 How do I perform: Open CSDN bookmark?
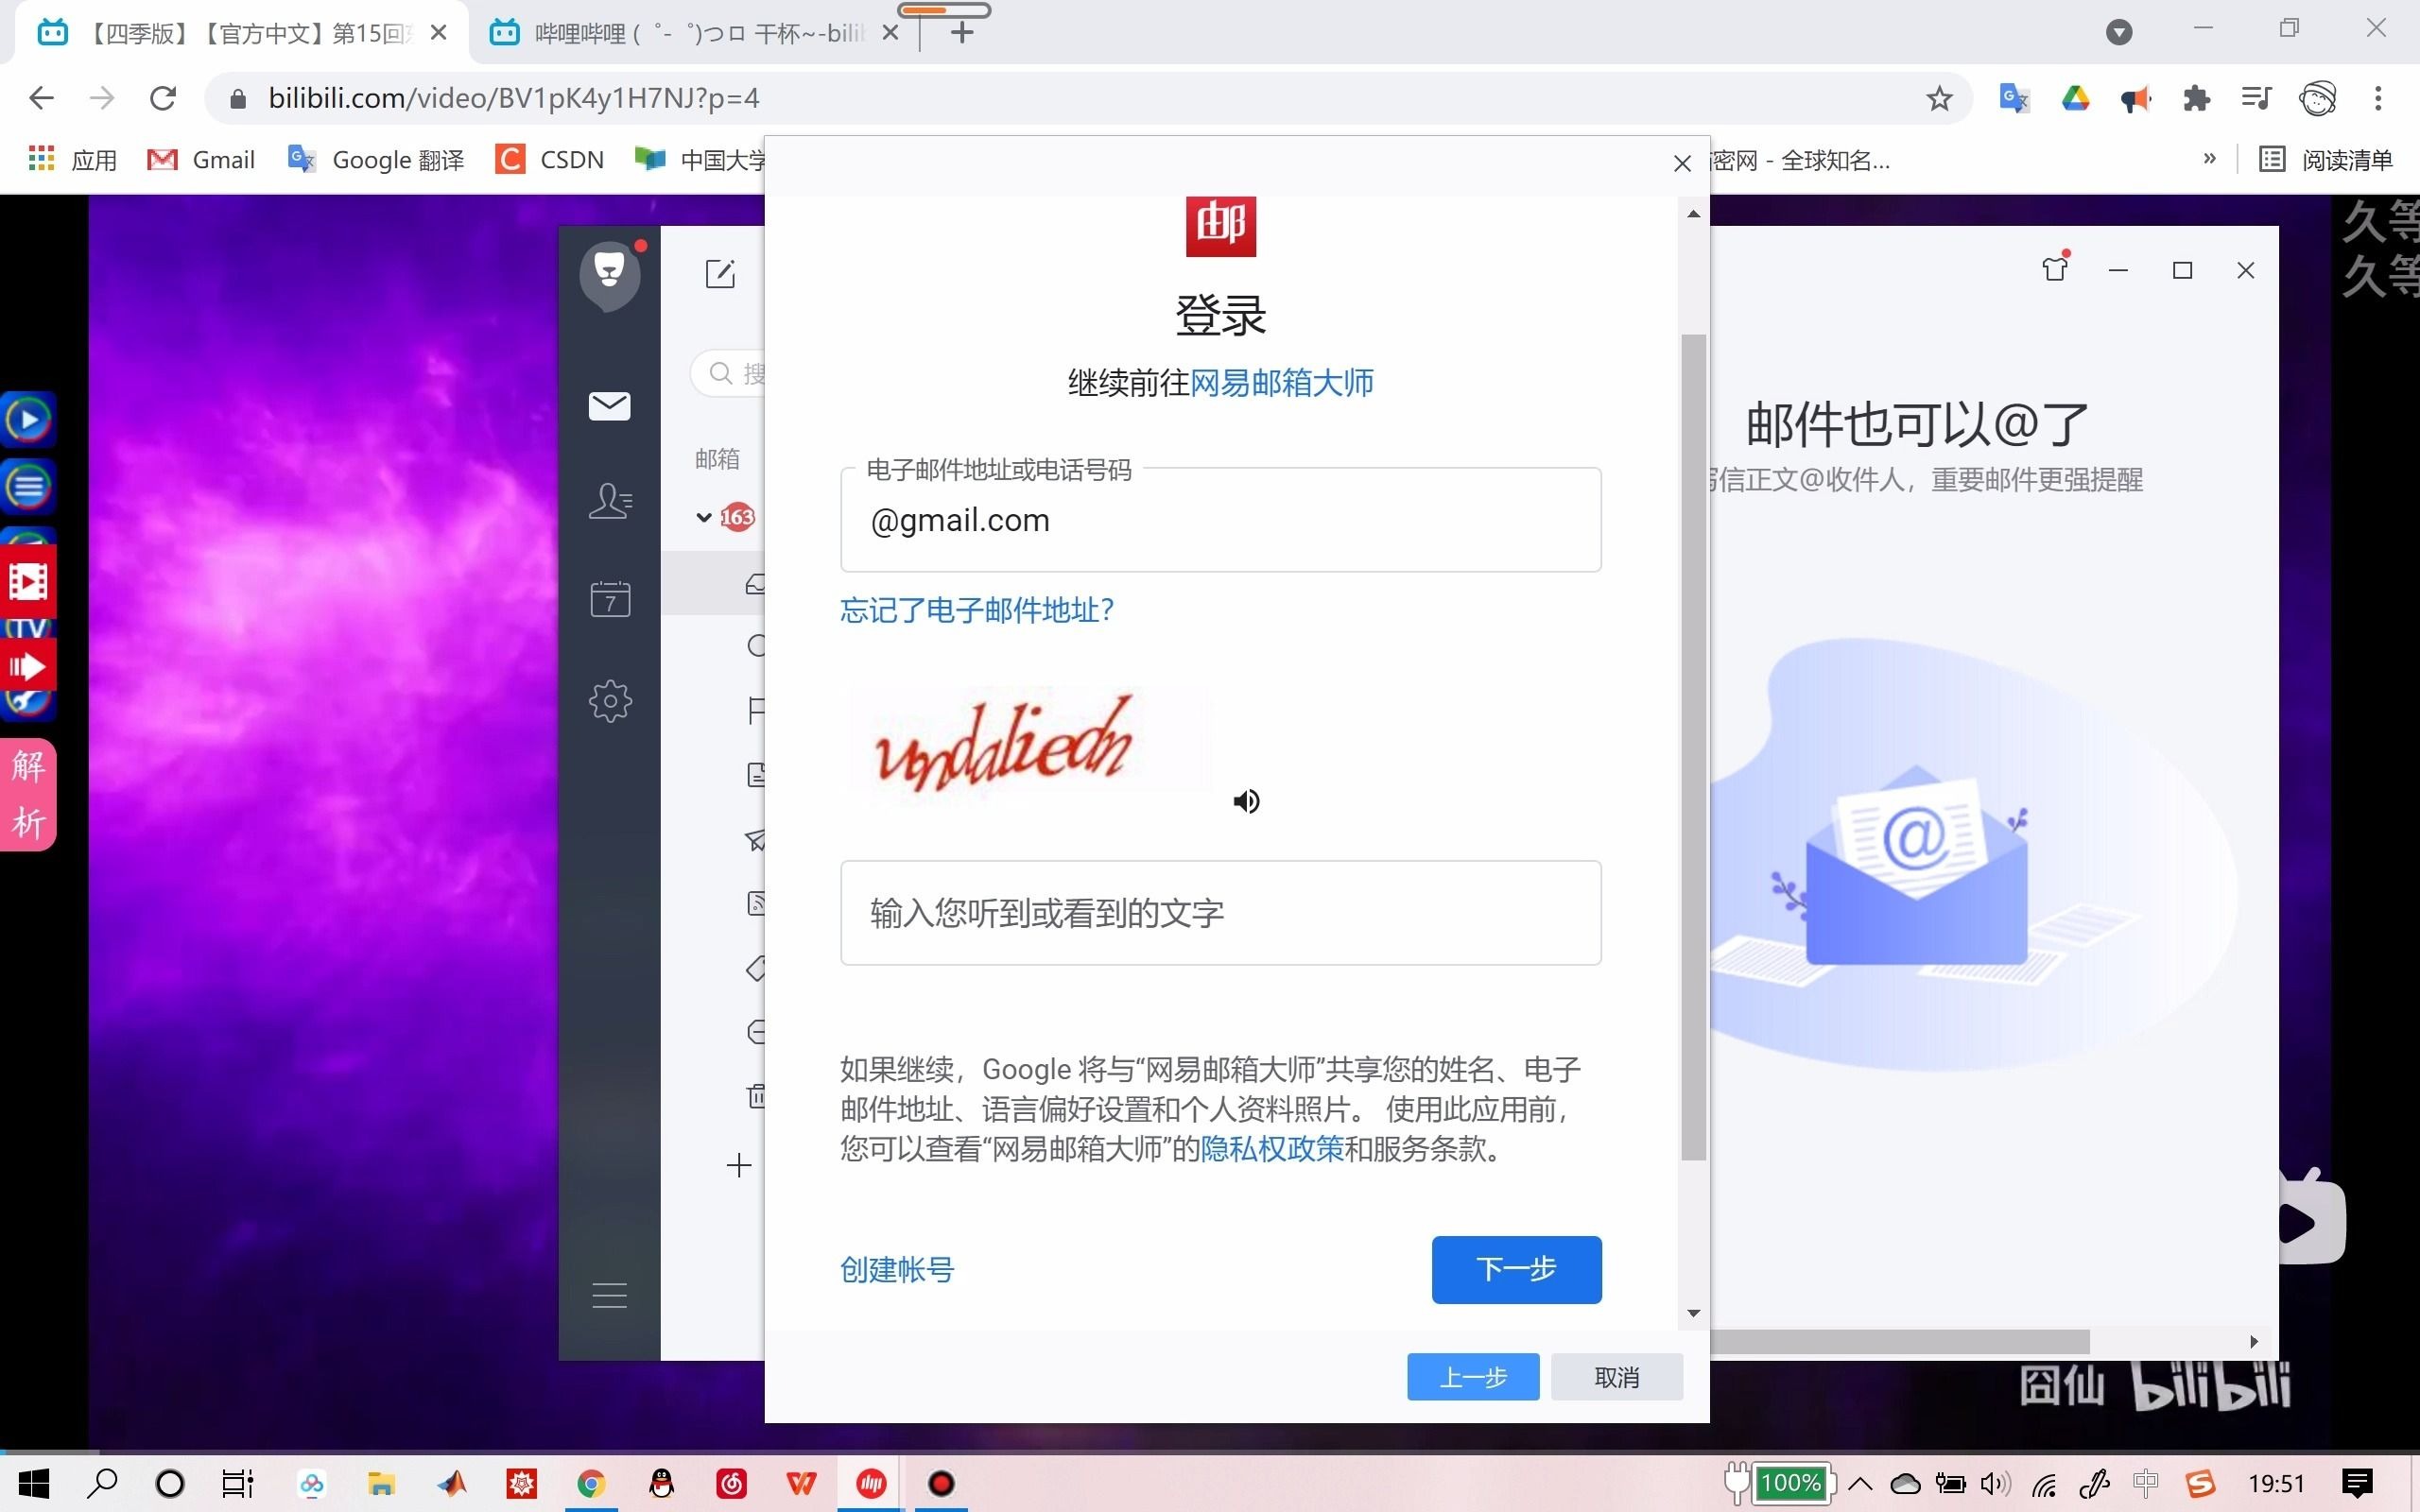point(550,159)
